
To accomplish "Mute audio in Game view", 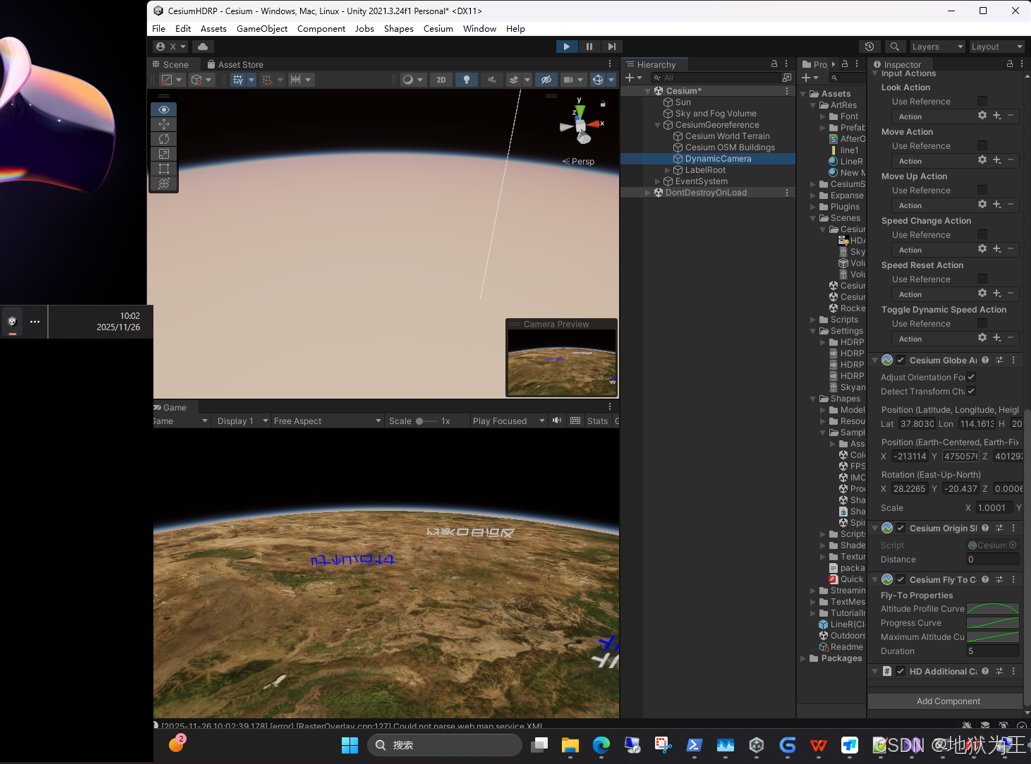I will pyautogui.click(x=557, y=421).
